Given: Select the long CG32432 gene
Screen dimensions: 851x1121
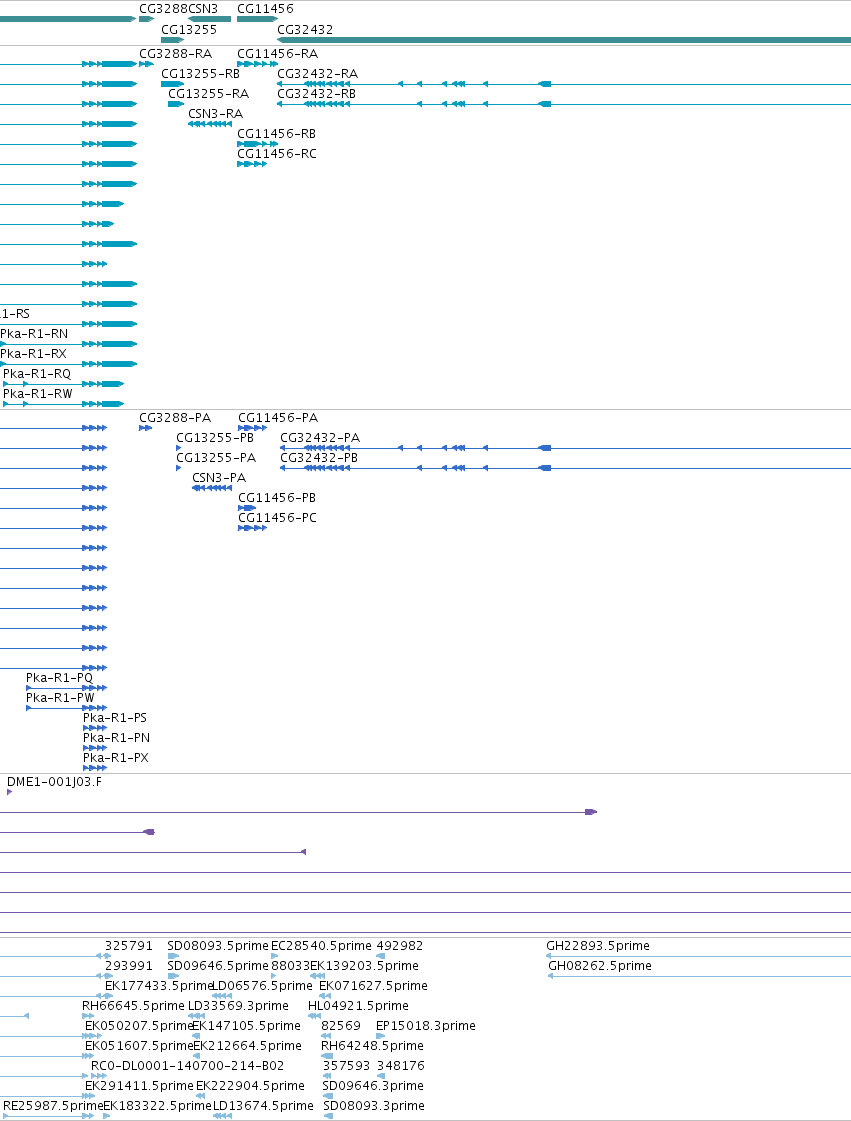Looking at the screenshot, I should click(564, 39).
